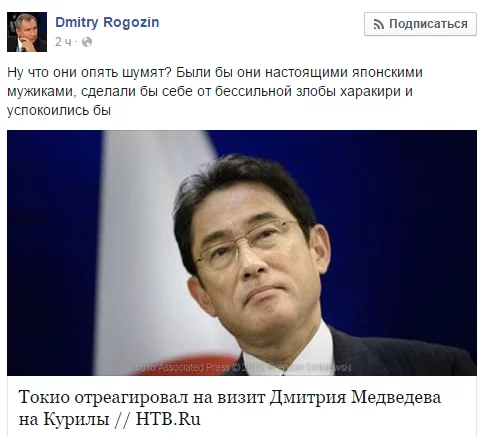The width and height of the screenshot is (483, 437).
Task: Click the final post line "успокоились бы"
Action: click(x=59, y=110)
